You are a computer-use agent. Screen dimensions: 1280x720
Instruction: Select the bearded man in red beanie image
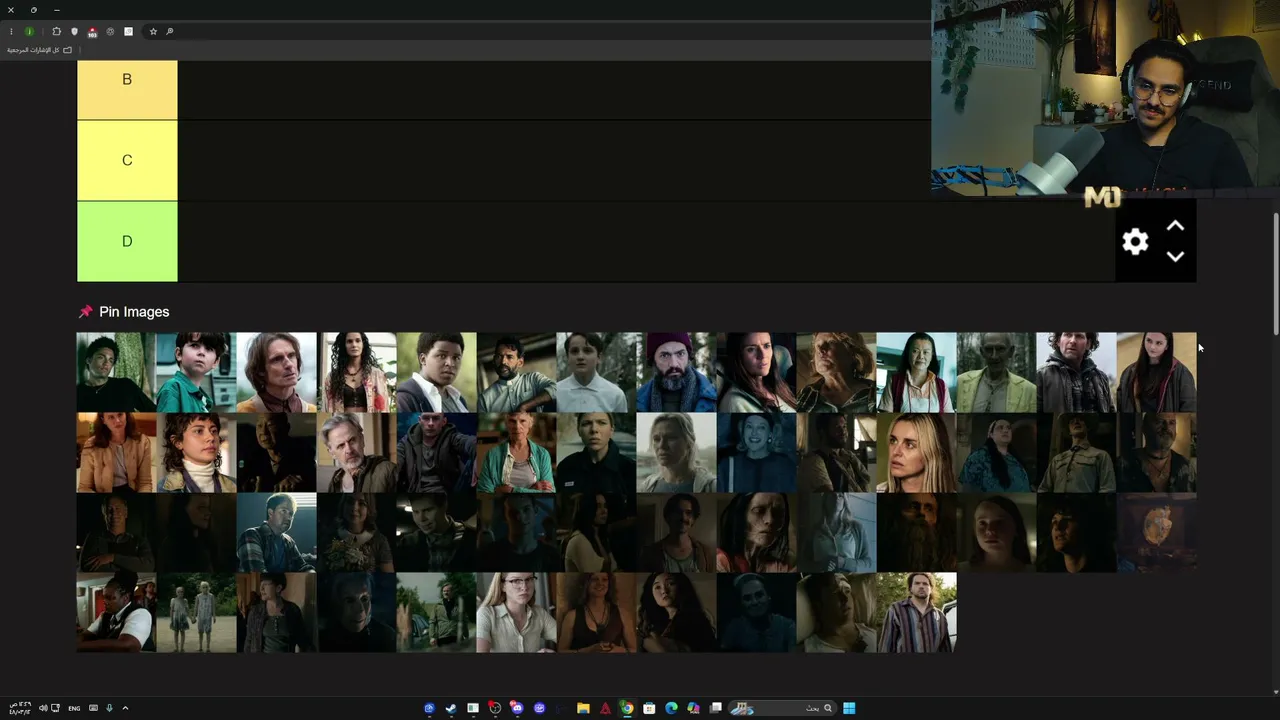pos(676,372)
